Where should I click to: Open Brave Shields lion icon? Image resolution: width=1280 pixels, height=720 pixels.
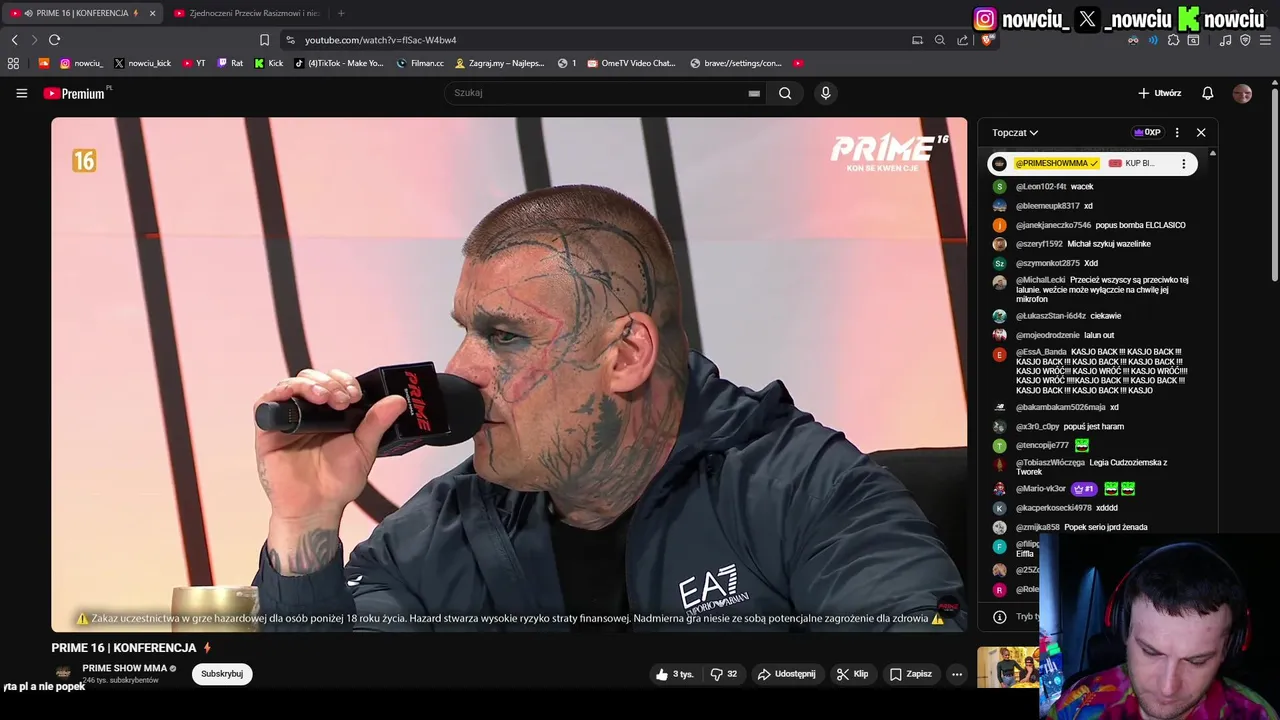(x=987, y=40)
